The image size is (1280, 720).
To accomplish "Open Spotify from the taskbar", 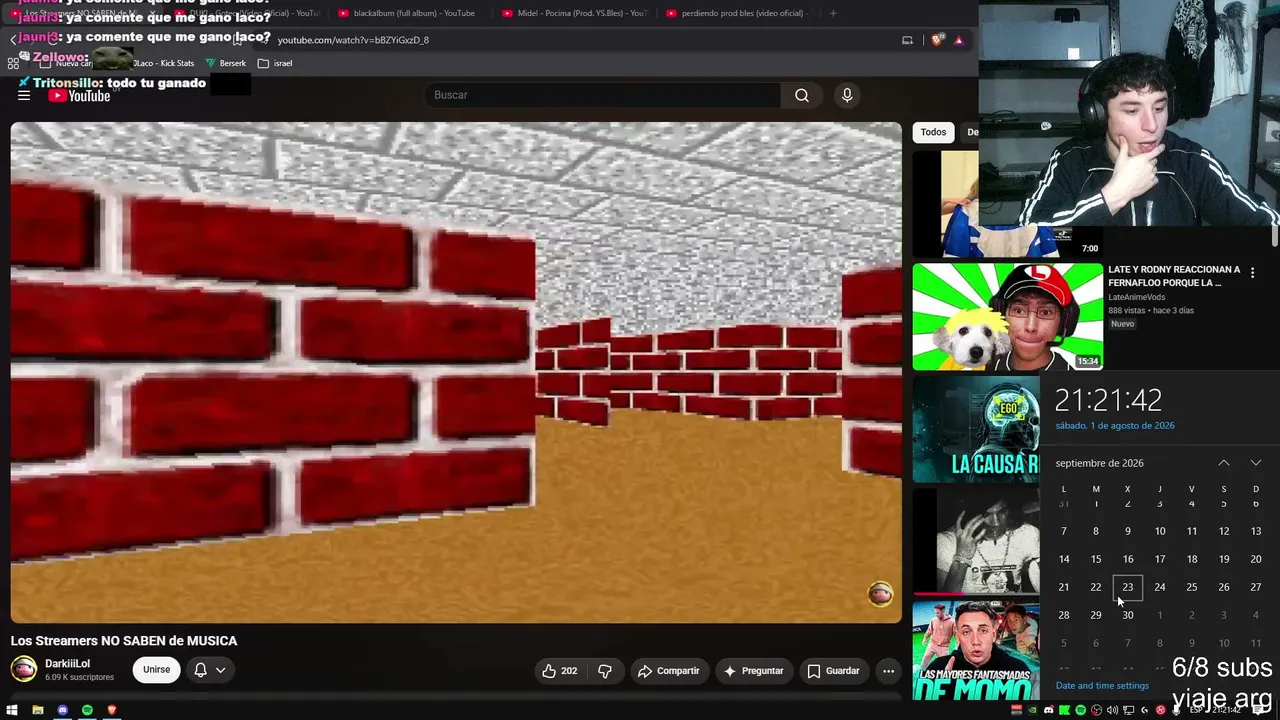I will [x=87, y=710].
